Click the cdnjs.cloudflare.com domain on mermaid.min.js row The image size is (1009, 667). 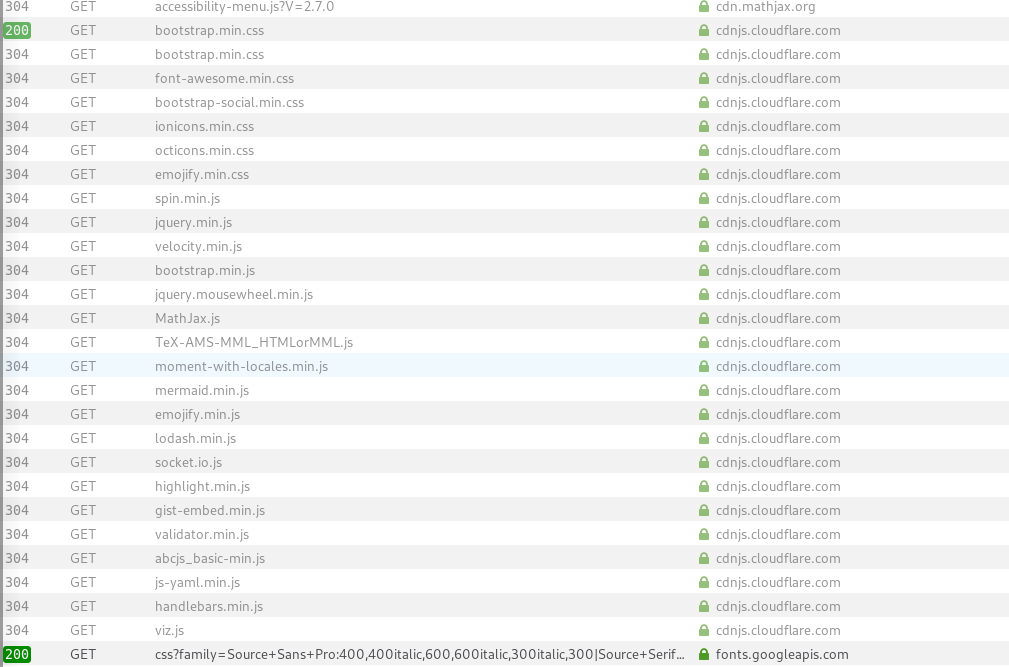pos(777,390)
